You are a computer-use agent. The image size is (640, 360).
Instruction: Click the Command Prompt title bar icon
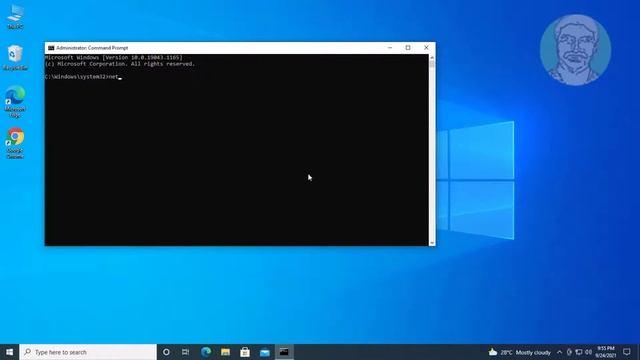click(51, 48)
